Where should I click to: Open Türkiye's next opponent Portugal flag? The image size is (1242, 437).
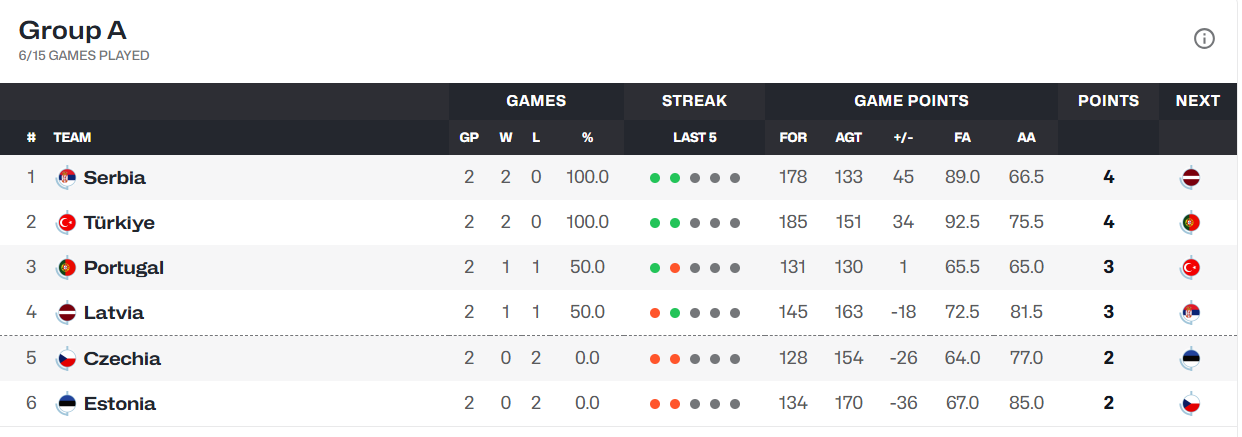(1190, 222)
